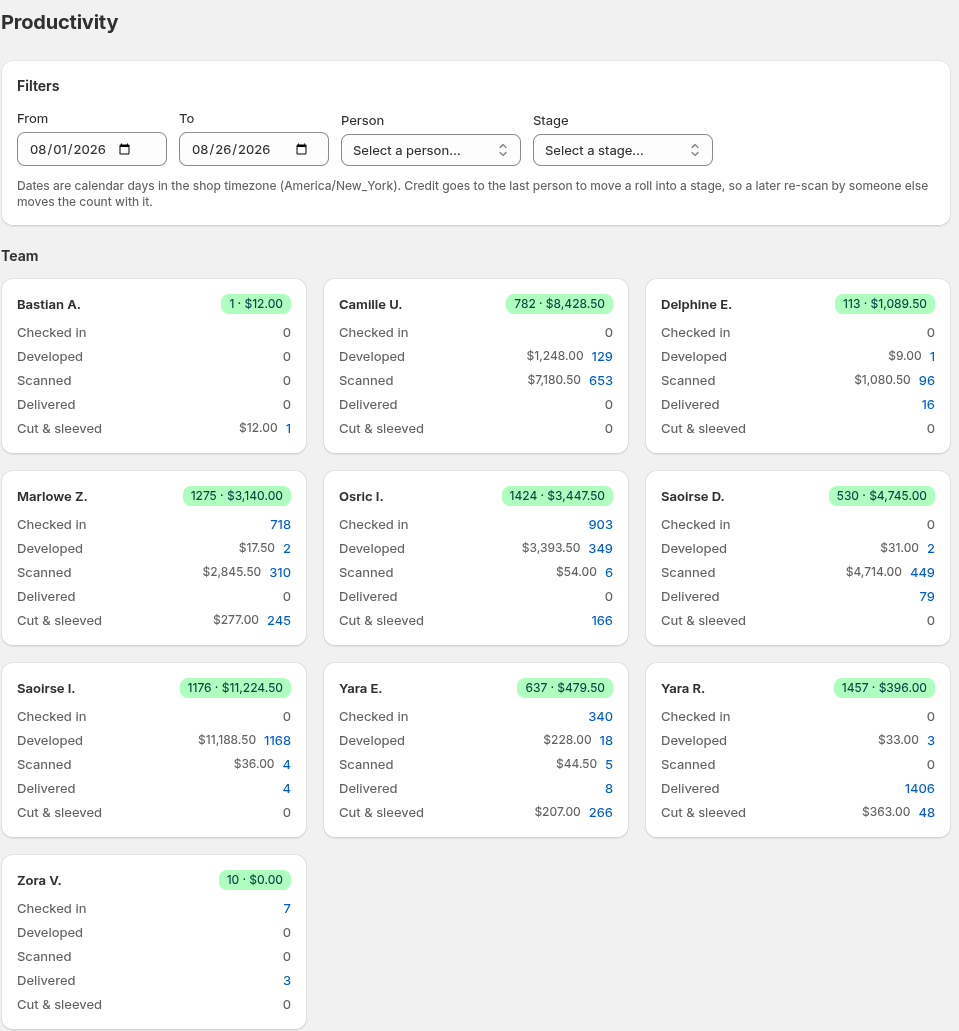Click Saoirse D. Scanned amount $4,714.00
The image size is (959, 1031).
point(873,572)
